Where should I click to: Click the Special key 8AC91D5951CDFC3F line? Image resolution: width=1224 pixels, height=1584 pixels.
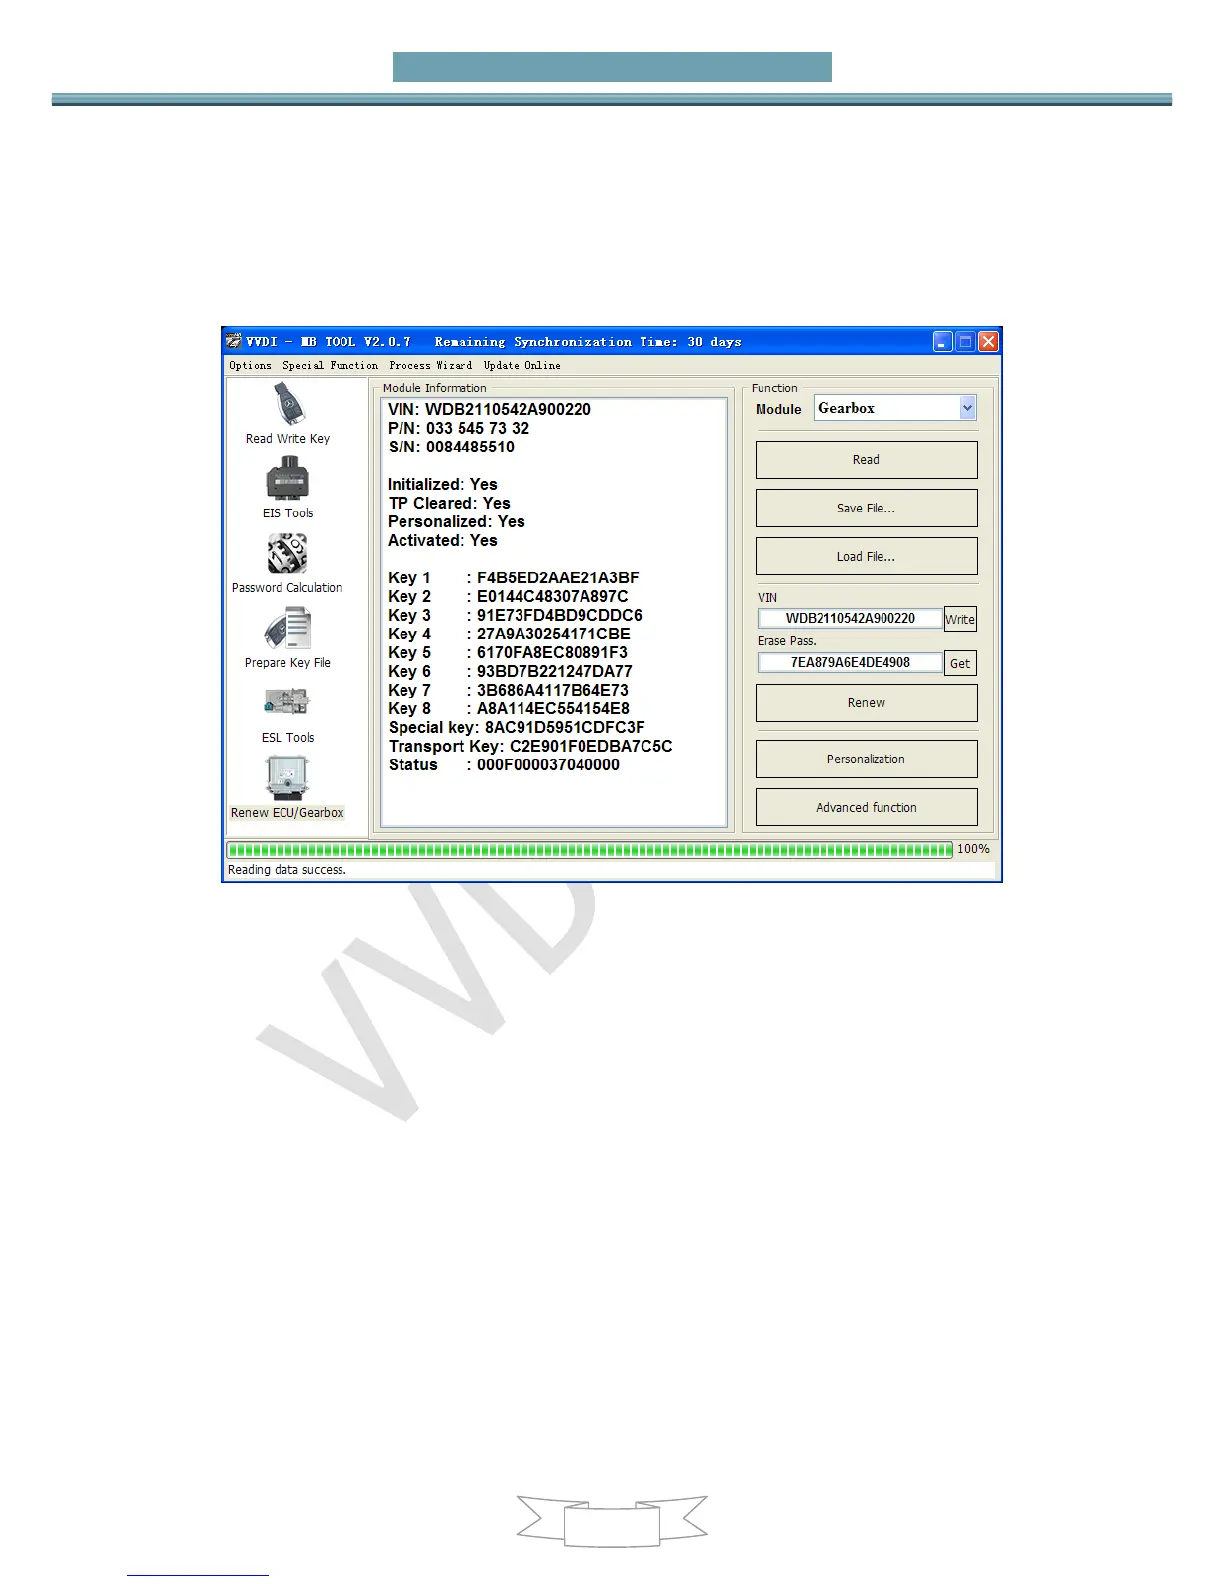tap(517, 727)
